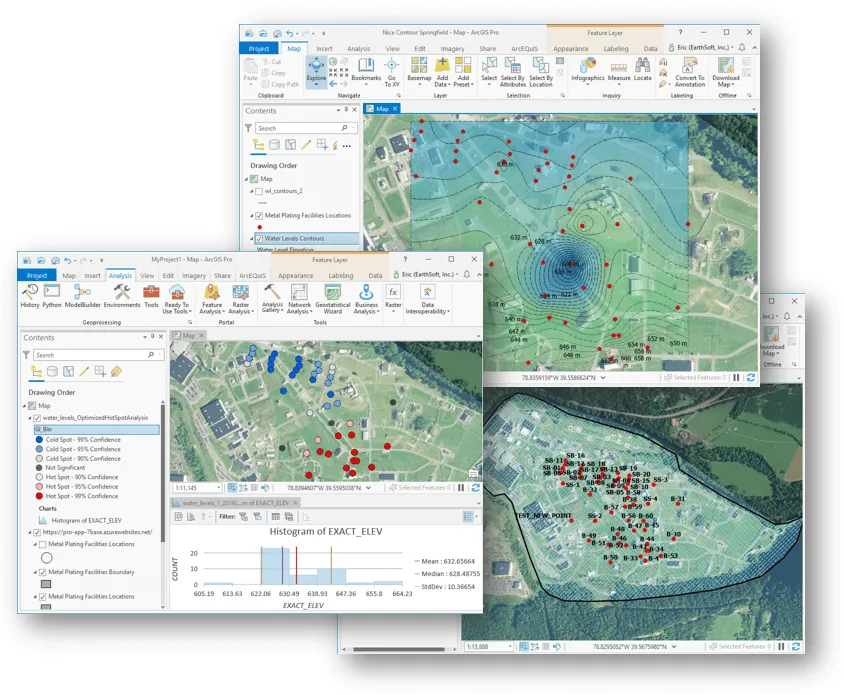Open the Basemap gallery in Springfield window
Viewport: 844px width, 695px height.
tap(419, 71)
